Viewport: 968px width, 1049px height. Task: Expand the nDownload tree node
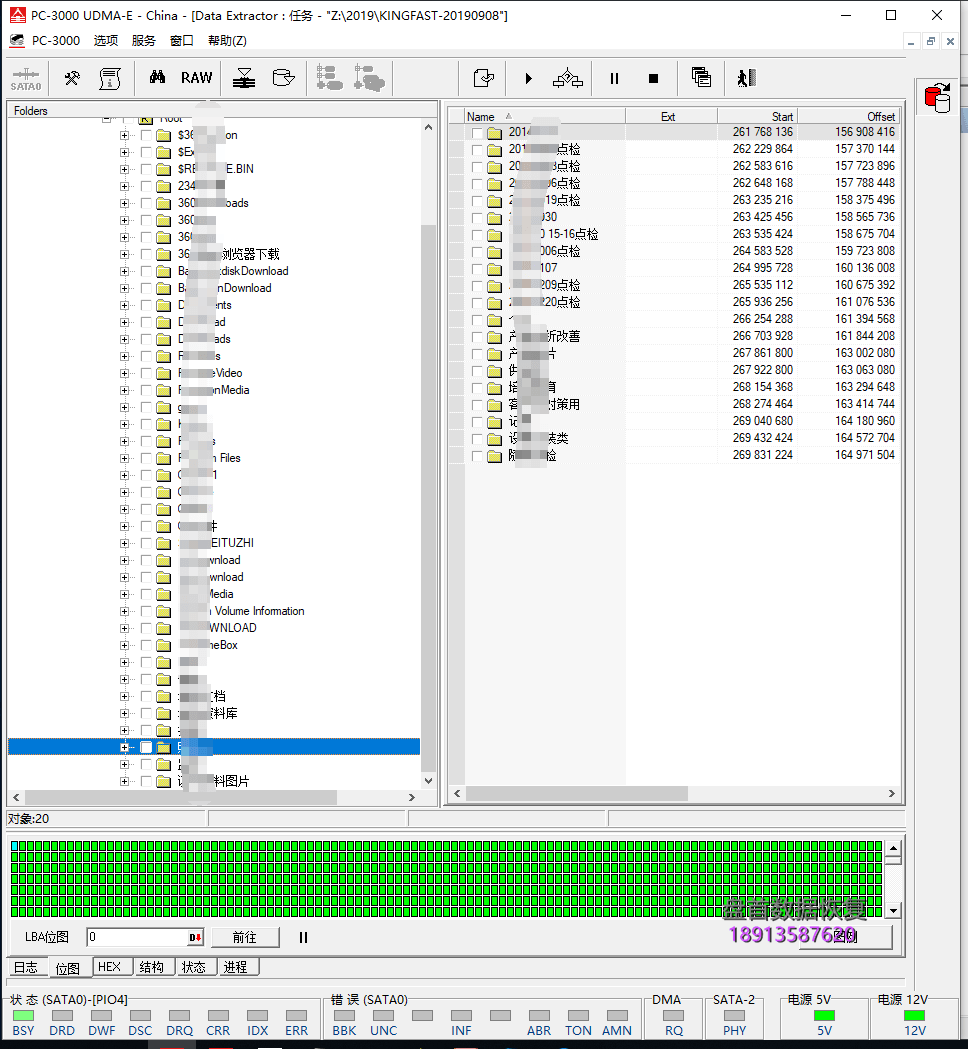[x=124, y=288]
